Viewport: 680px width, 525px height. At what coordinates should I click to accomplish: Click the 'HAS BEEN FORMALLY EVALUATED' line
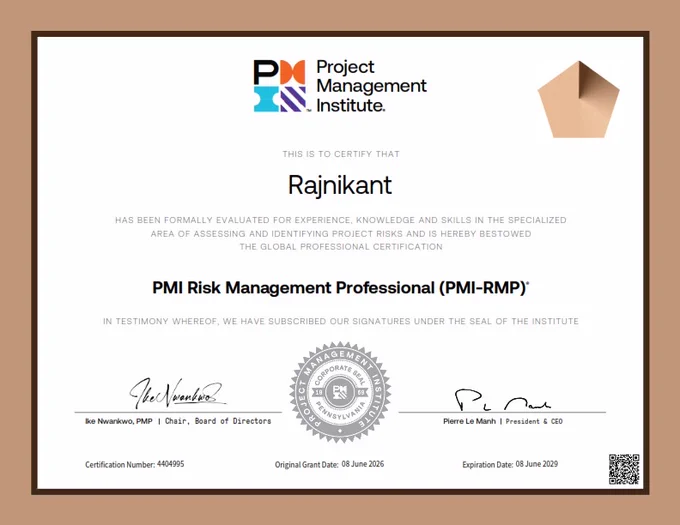click(x=340, y=220)
